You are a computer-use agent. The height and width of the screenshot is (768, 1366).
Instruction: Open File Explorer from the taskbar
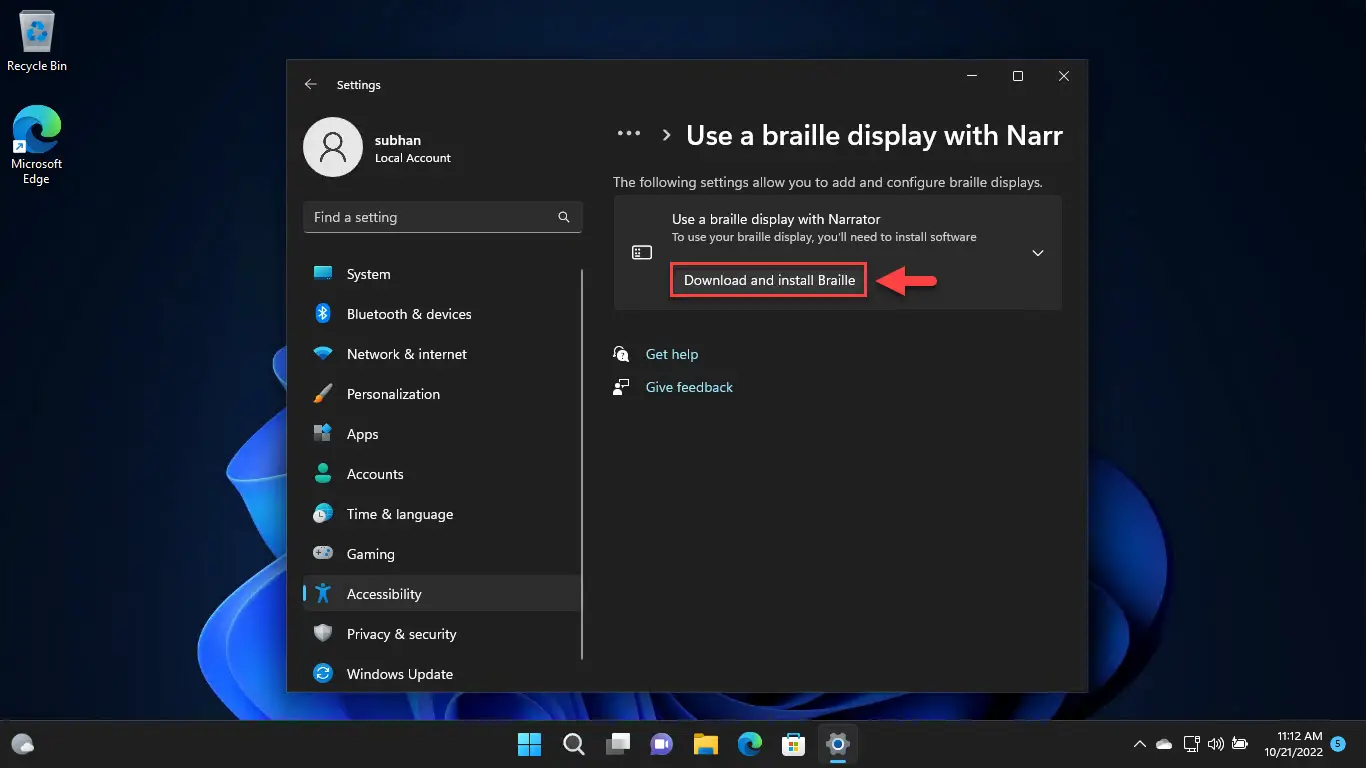pos(706,744)
